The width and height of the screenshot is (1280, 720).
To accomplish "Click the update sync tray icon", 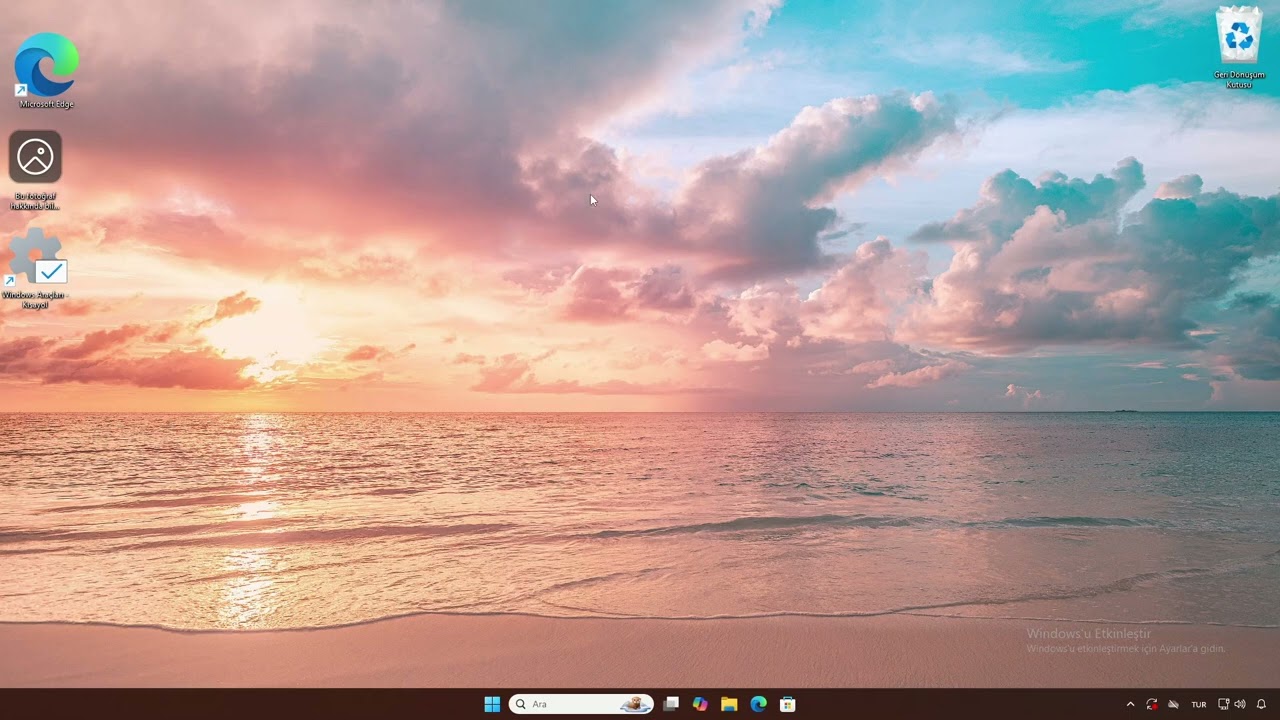I will pos(1152,704).
